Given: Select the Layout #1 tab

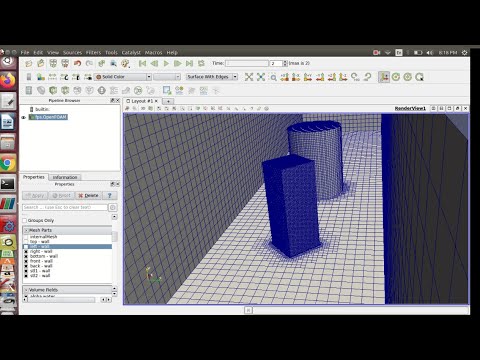Looking at the screenshot, I should (142, 101).
